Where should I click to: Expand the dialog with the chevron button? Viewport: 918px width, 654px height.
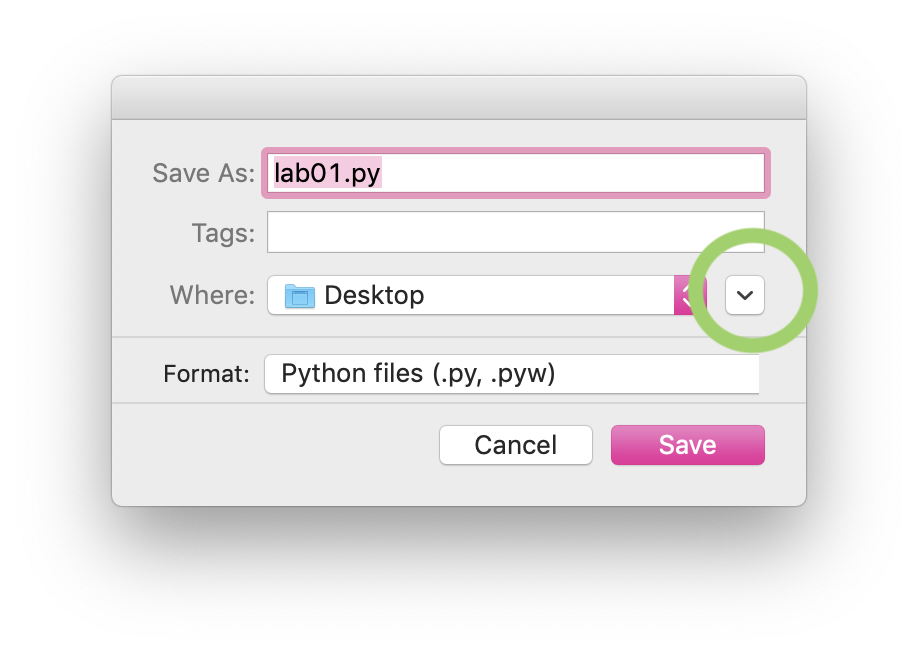tap(745, 295)
